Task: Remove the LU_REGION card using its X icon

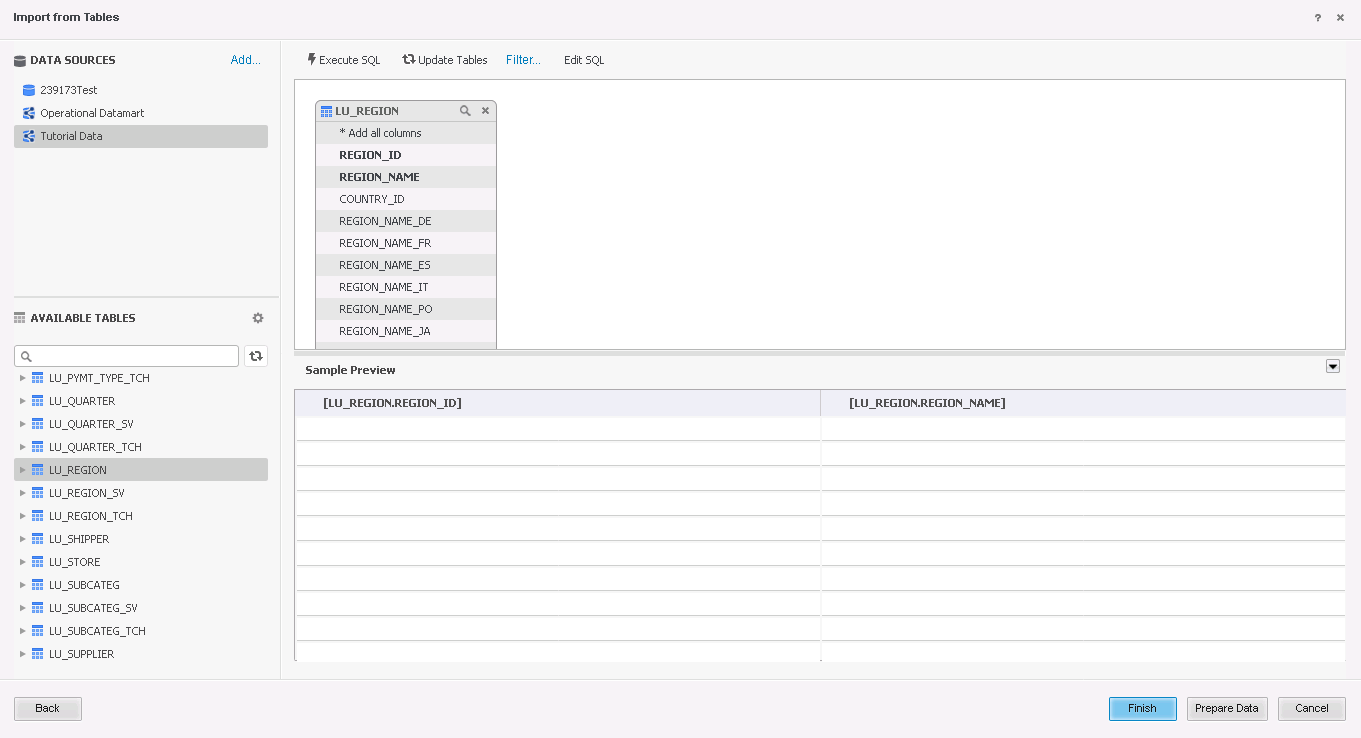Action: (x=485, y=111)
